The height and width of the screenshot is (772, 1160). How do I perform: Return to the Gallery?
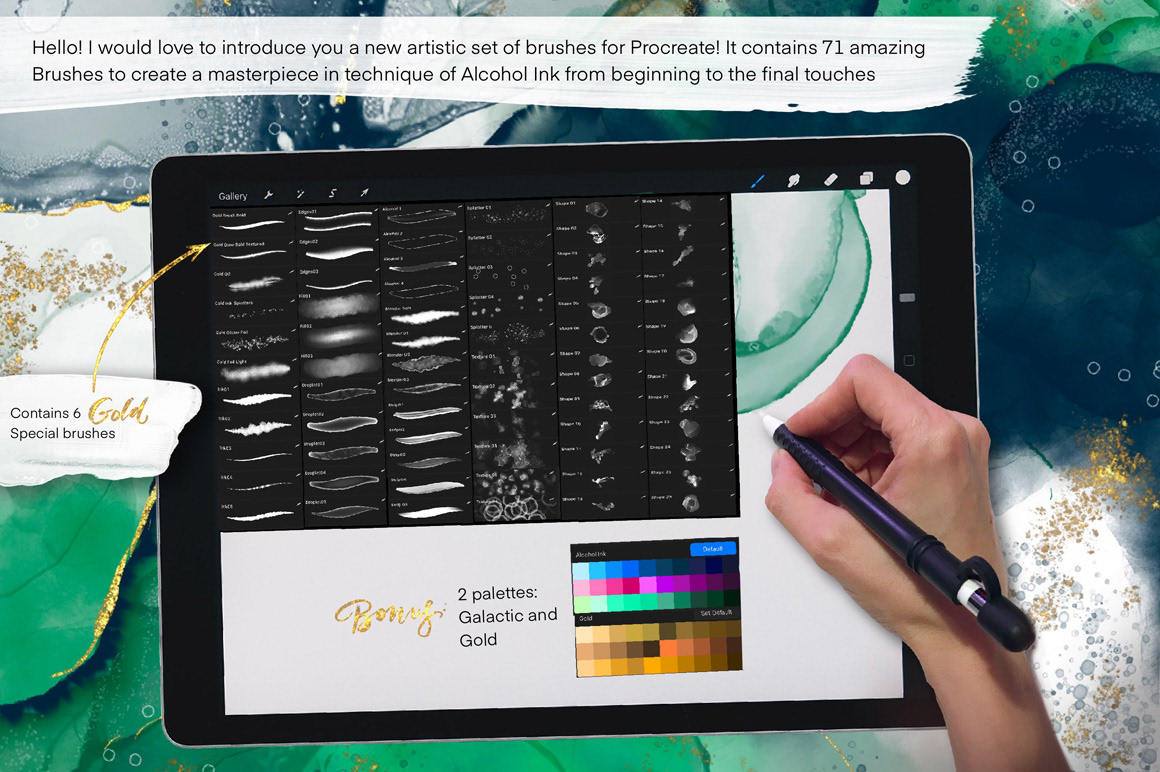point(232,196)
